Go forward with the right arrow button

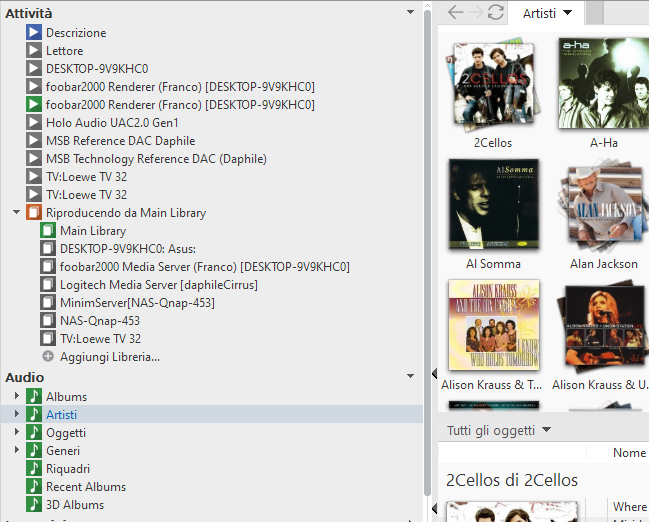click(x=476, y=12)
